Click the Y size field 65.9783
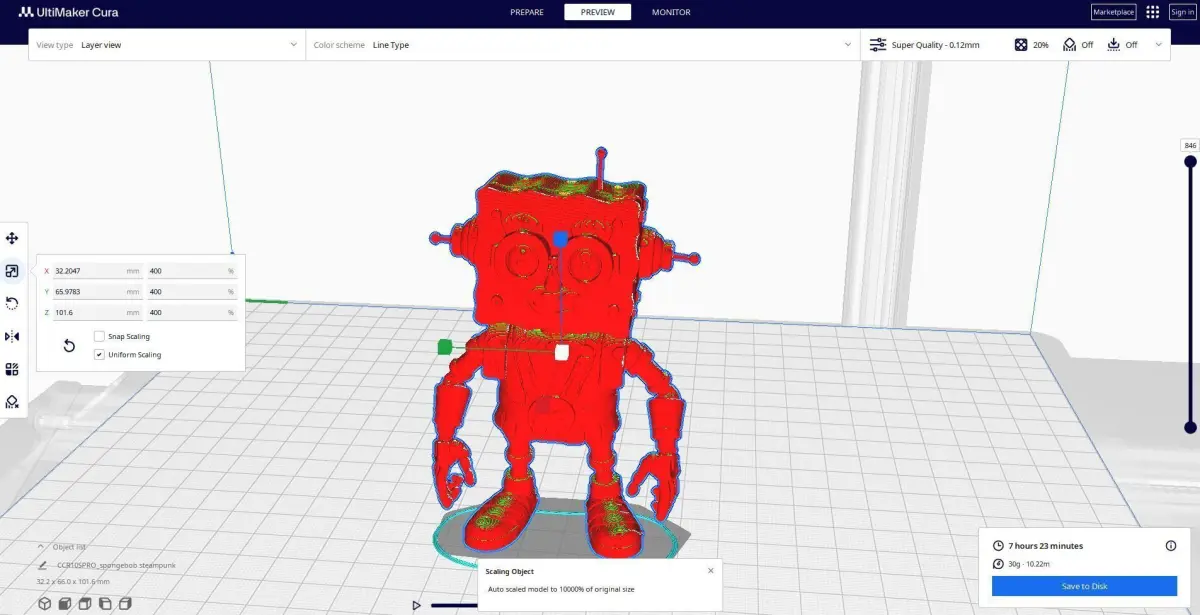 pyautogui.click(x=97, y=292)
